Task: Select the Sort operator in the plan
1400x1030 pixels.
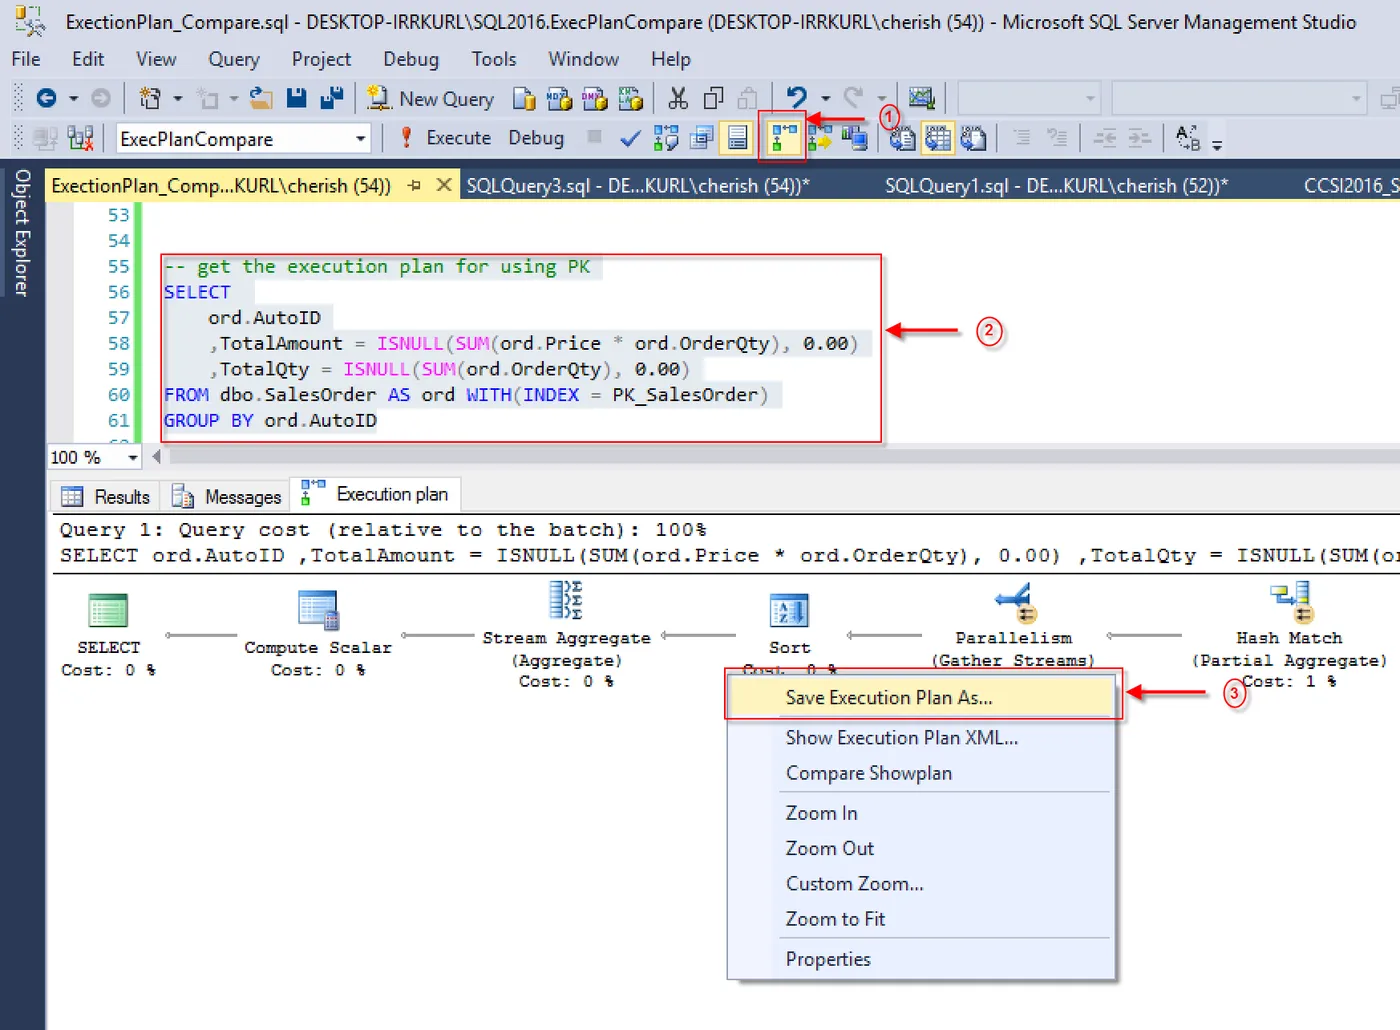Action: click(x=789, y=623)
